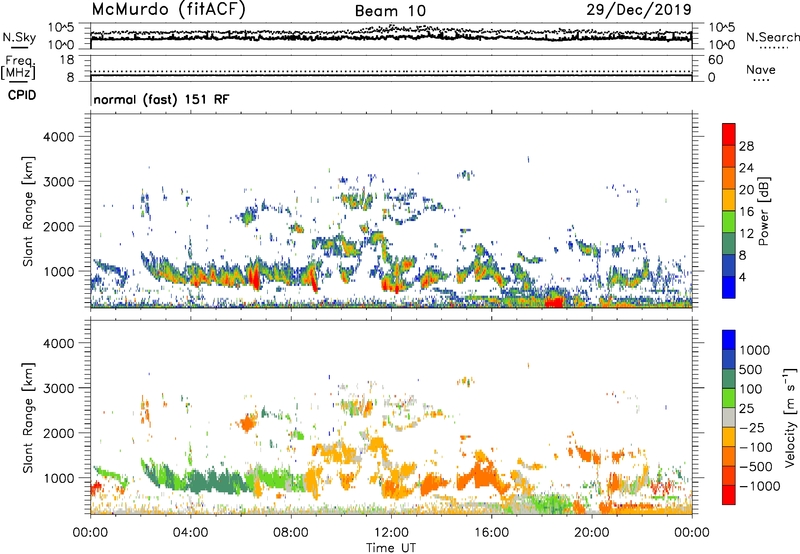Click the McMurdo (fitACF) title
This screenshot has width=800, height=554.
[x=168, y=10]
